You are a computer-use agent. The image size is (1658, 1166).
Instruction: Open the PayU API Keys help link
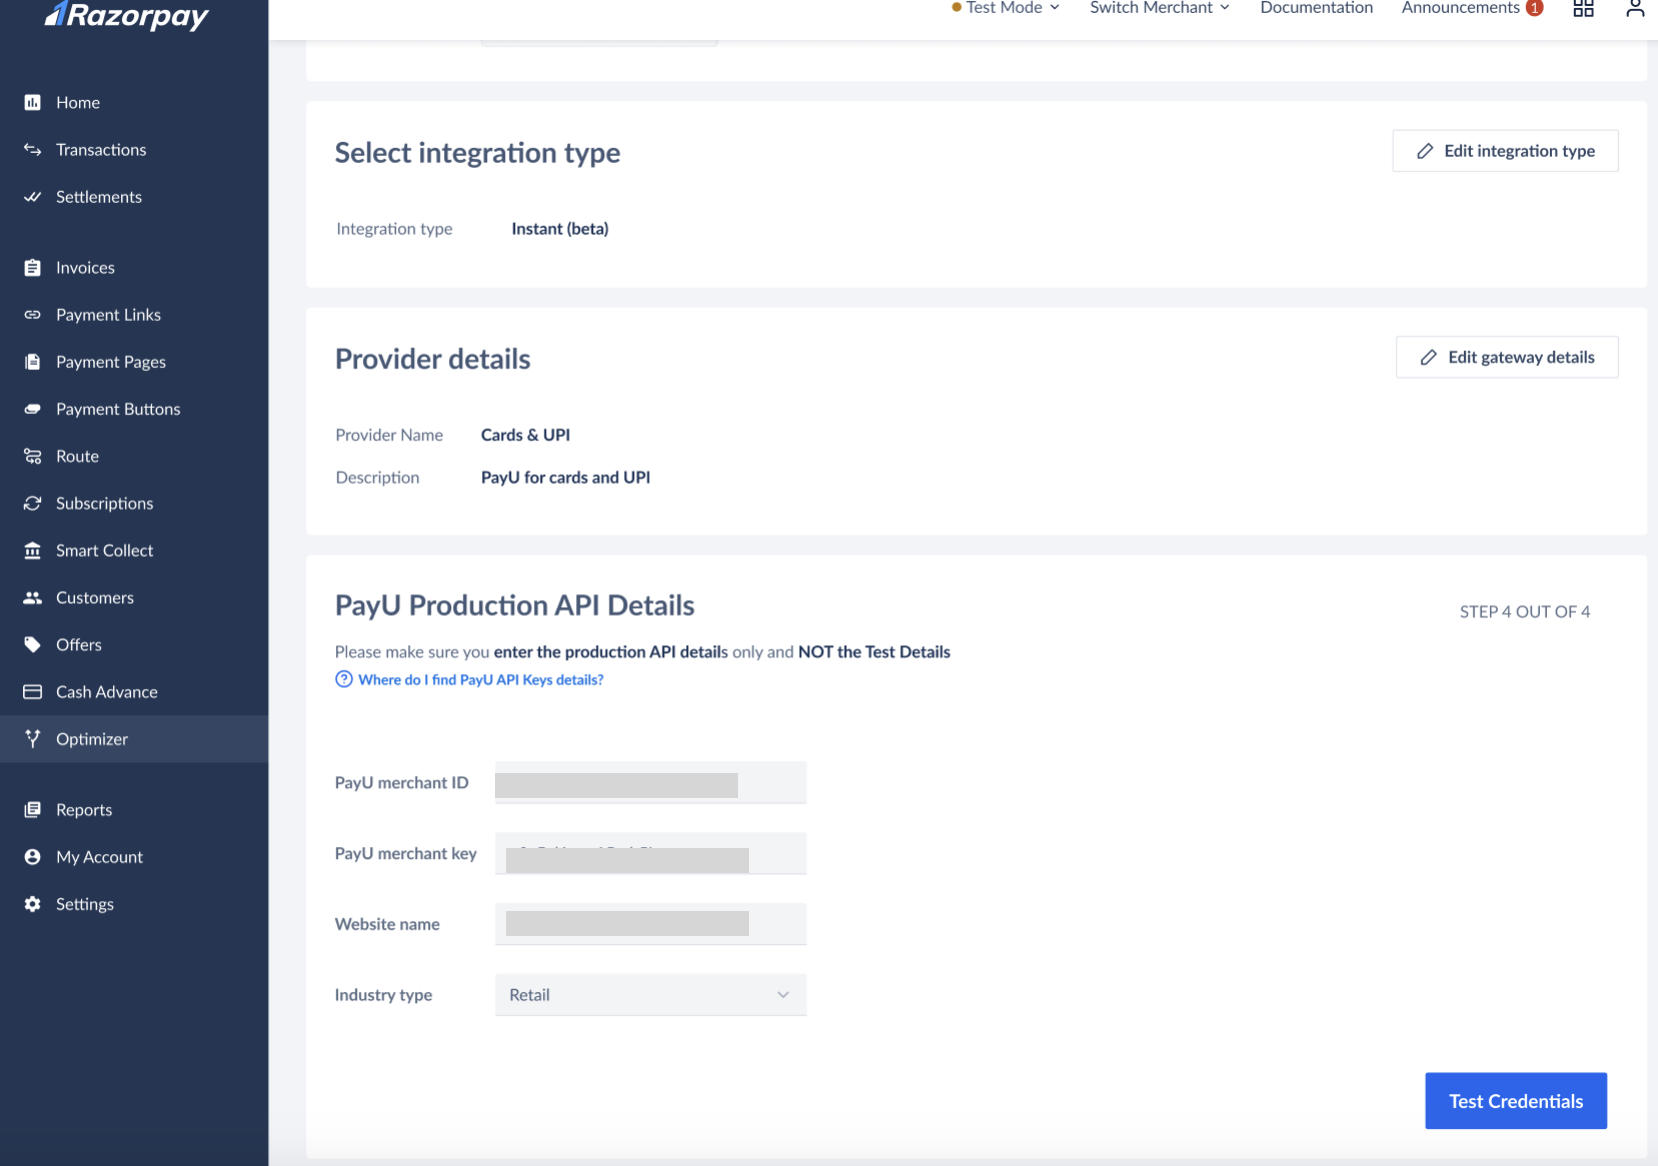(481, 679)
